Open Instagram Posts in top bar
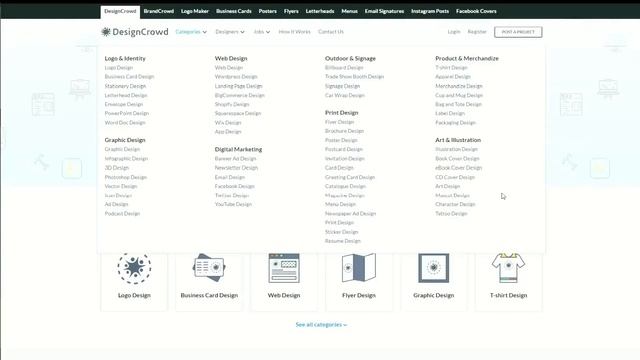640x360 pixels. (430, 11)
